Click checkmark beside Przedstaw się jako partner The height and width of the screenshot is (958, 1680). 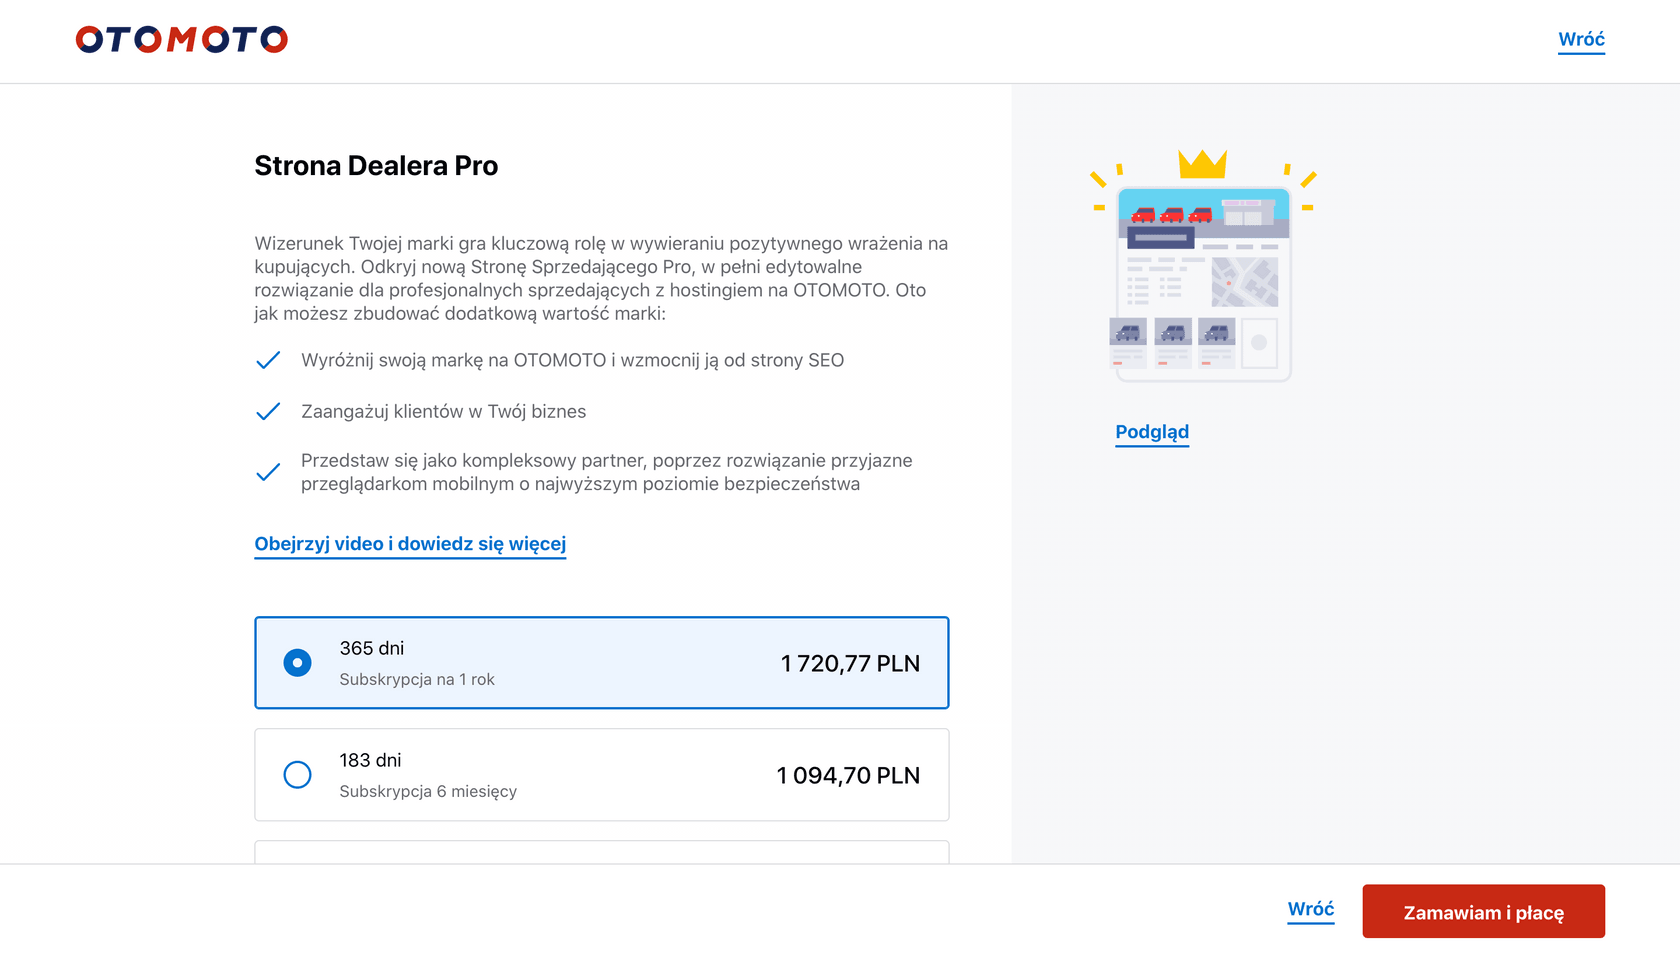click(268, 472)
